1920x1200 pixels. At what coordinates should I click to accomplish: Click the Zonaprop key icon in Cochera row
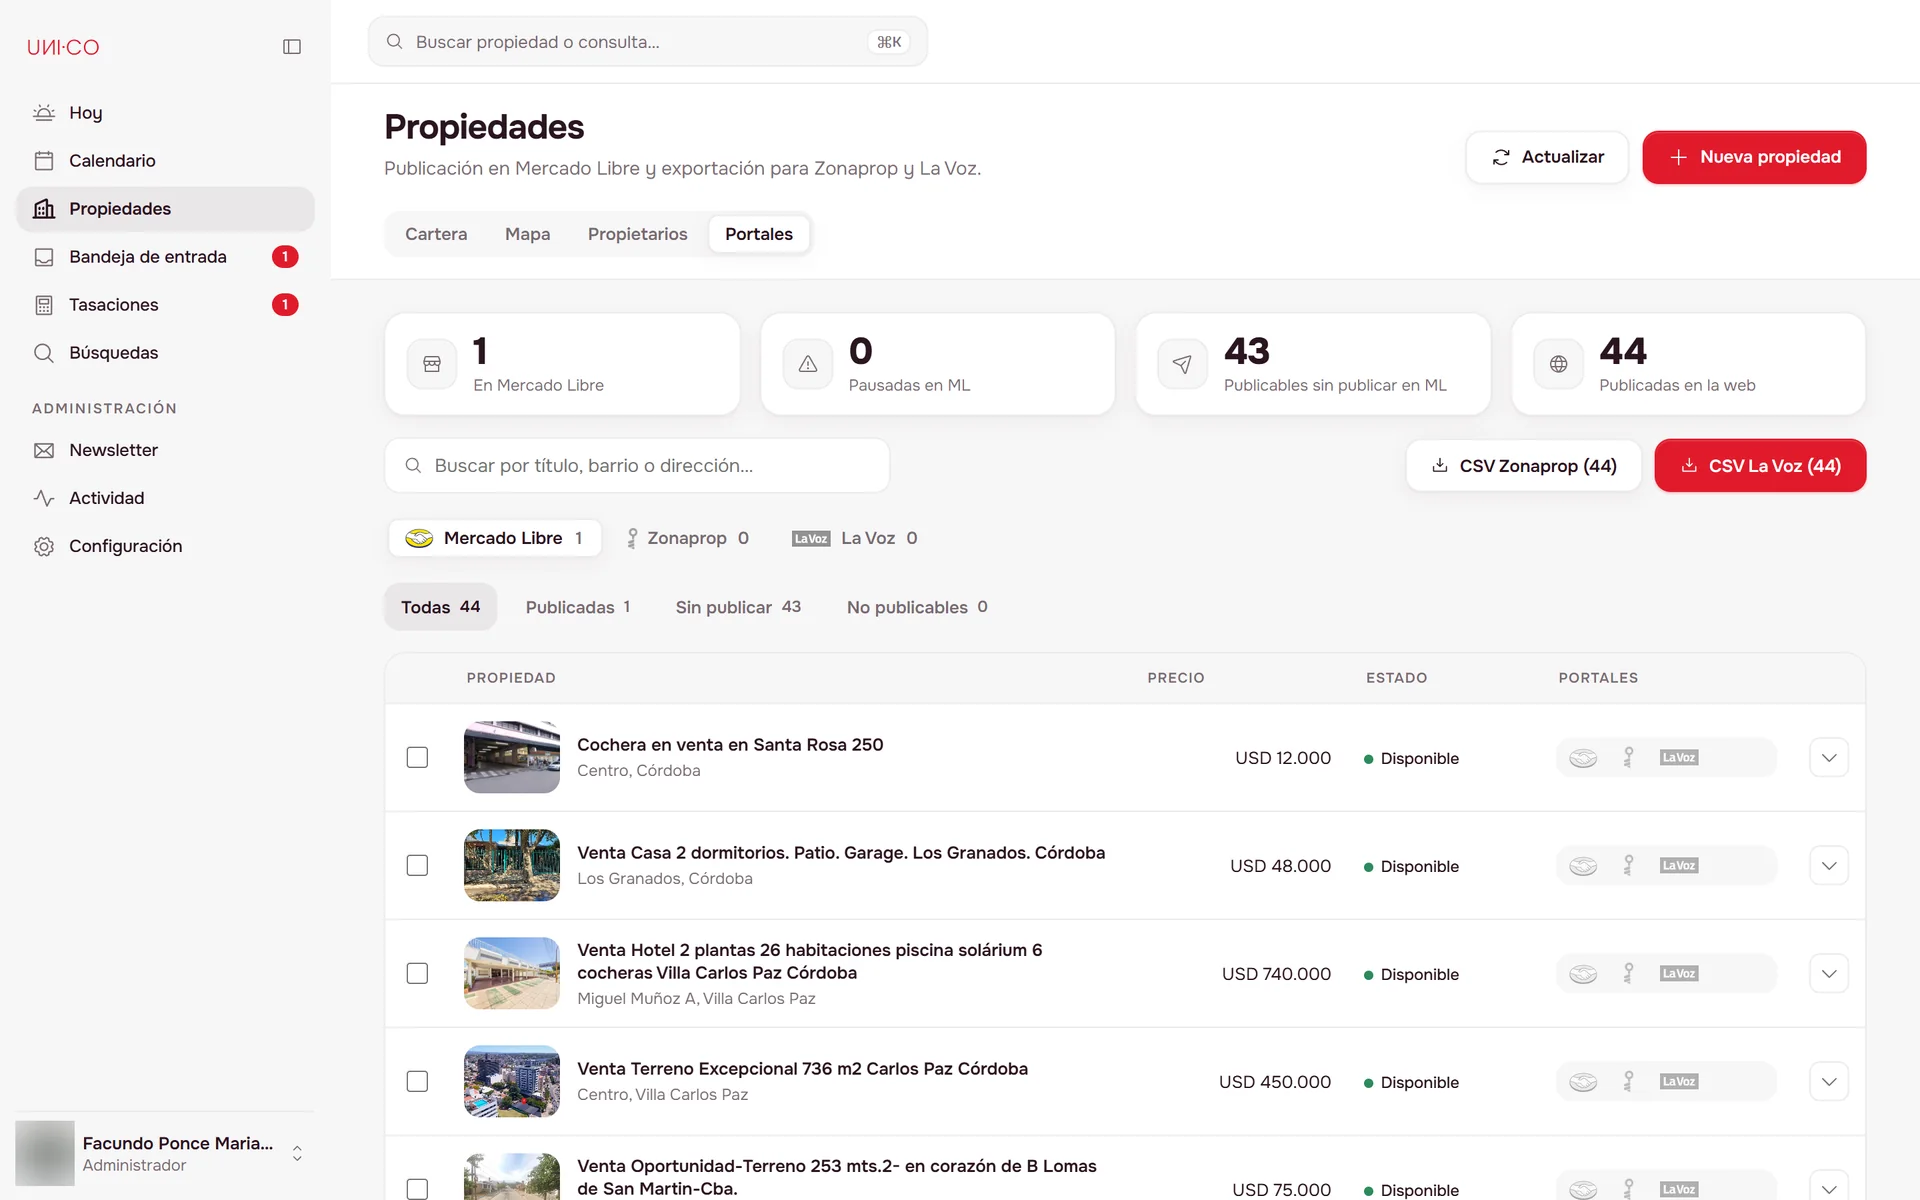pyautogui.click(x=1628, y=758)
